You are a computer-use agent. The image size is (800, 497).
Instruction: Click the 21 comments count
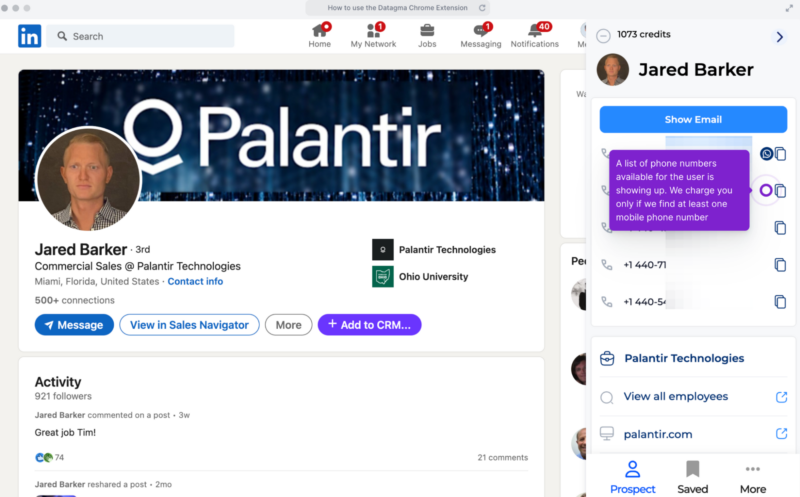coord(503,457)
